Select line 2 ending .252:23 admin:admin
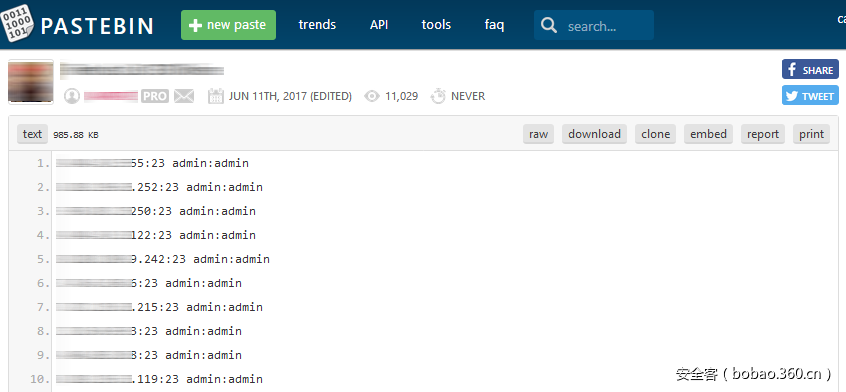 [x=159, y=187]
